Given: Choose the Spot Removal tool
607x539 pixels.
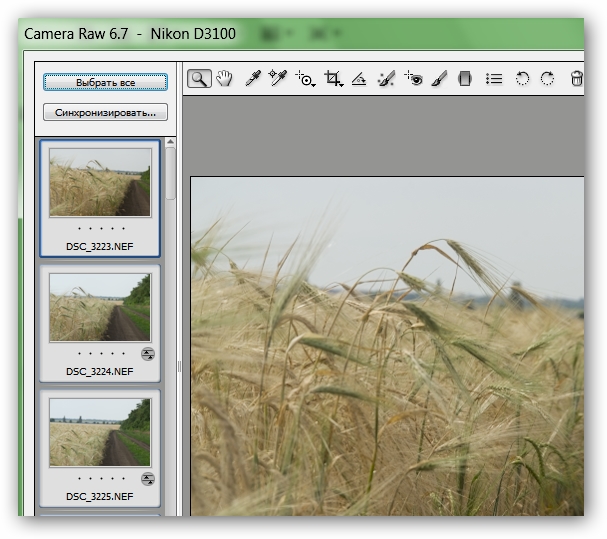Looking at the screenshot, I should click(386, 79).
